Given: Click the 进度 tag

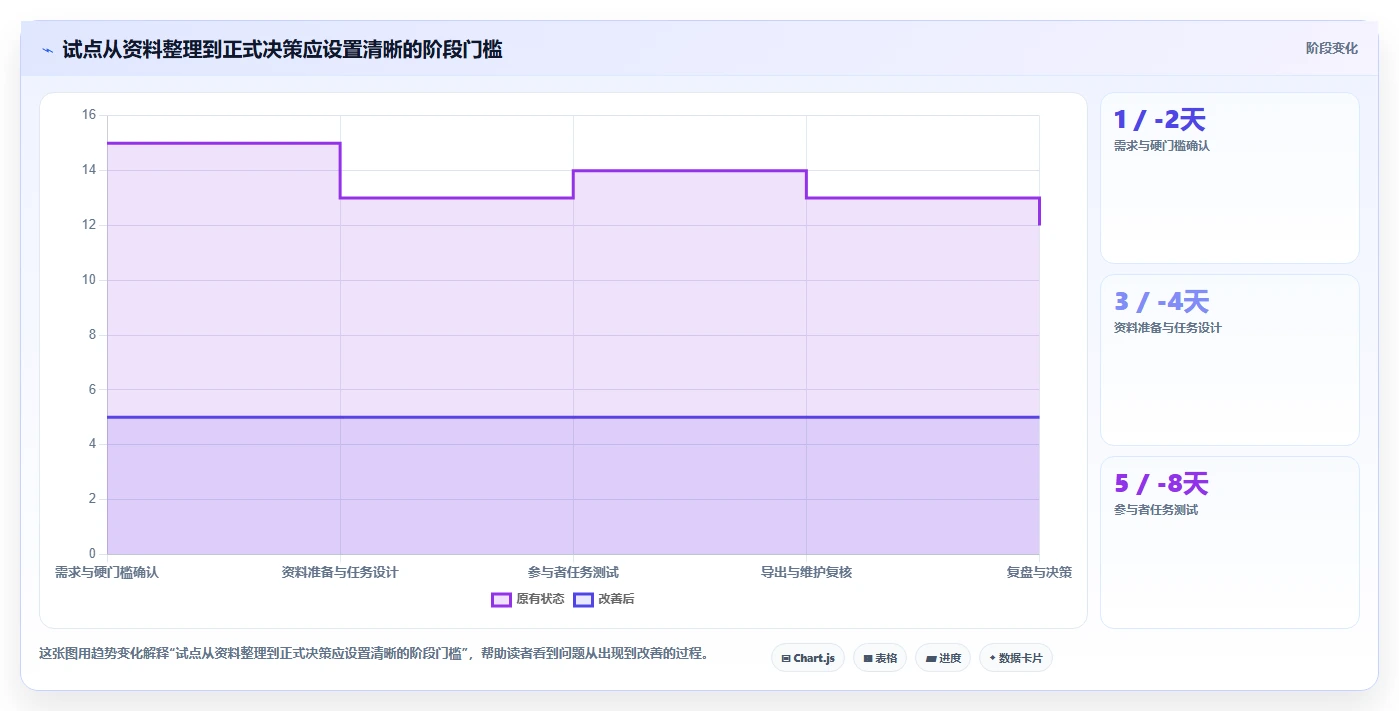Looking at the screenshot, I should [943, 658].
